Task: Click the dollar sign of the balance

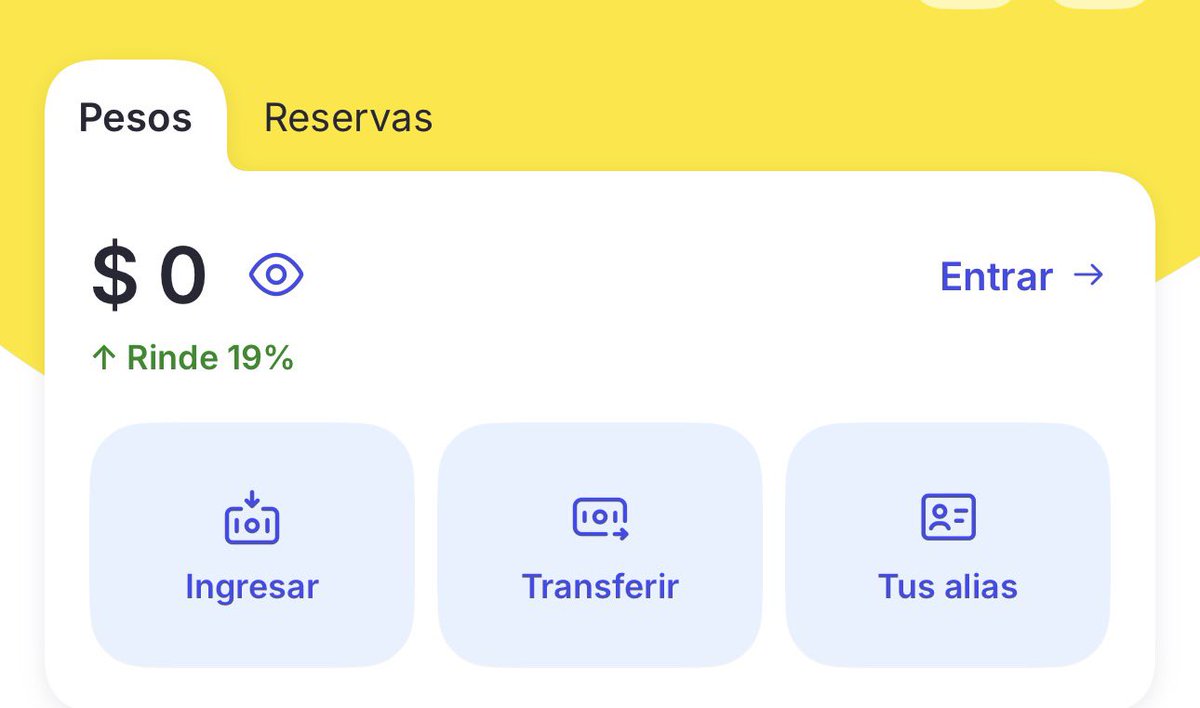Action: pyautogui.click(x=115, y=276)
